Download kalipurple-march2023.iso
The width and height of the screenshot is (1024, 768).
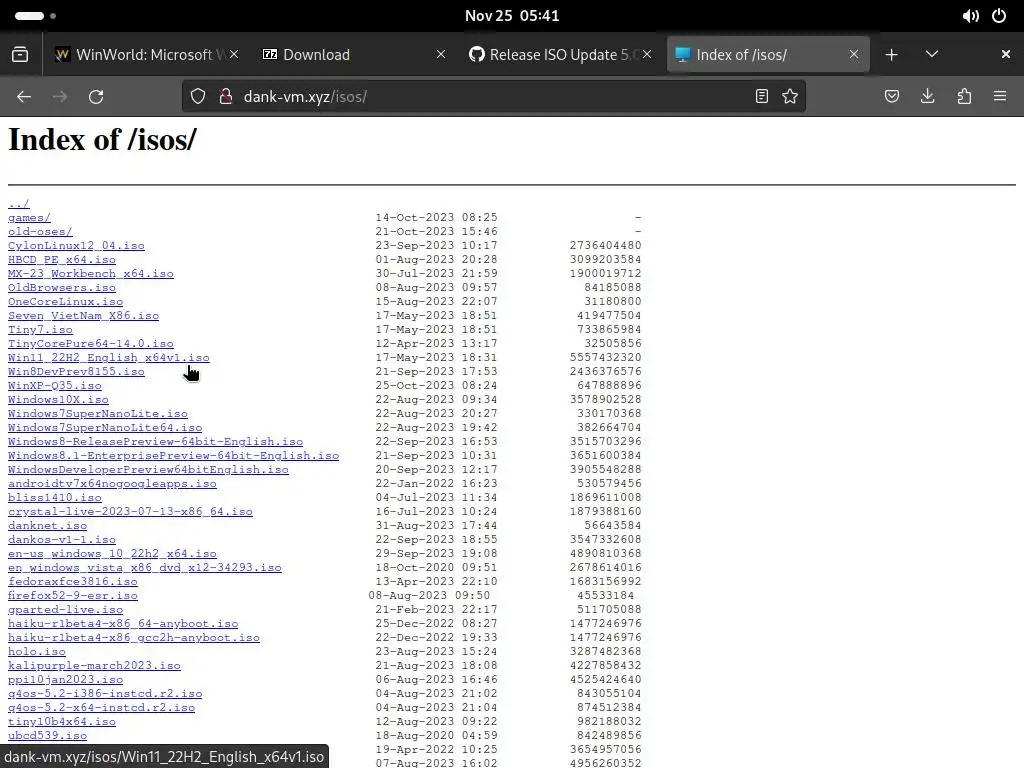95,666
